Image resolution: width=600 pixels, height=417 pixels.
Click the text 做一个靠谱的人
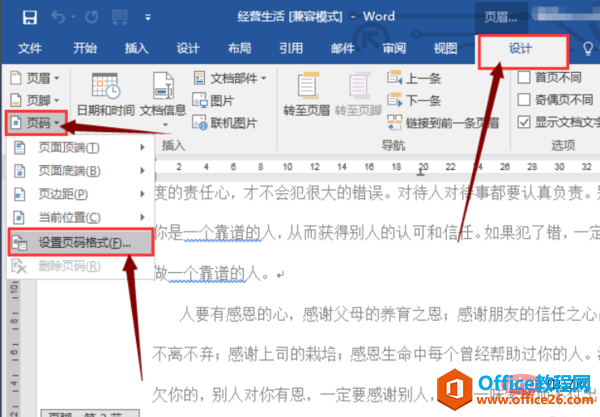(210, 273)
